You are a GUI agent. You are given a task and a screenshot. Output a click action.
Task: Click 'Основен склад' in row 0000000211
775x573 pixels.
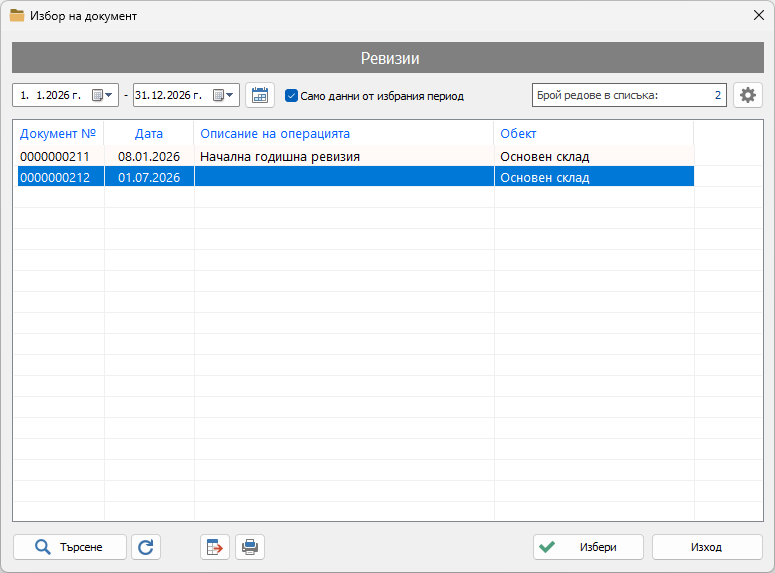tap(594, 156)
